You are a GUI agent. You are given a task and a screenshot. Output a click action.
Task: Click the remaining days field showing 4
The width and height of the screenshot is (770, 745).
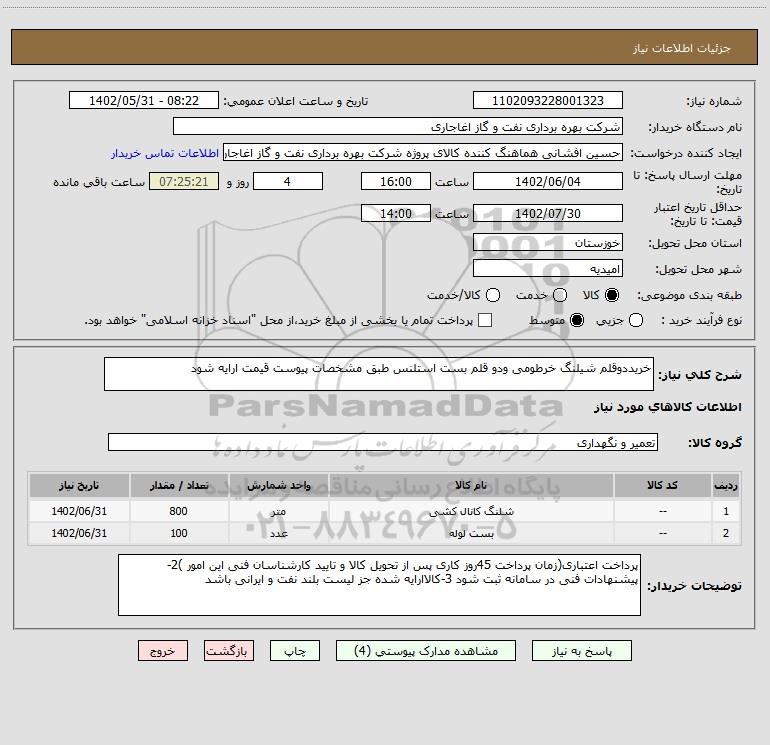(x=288, y=181)
